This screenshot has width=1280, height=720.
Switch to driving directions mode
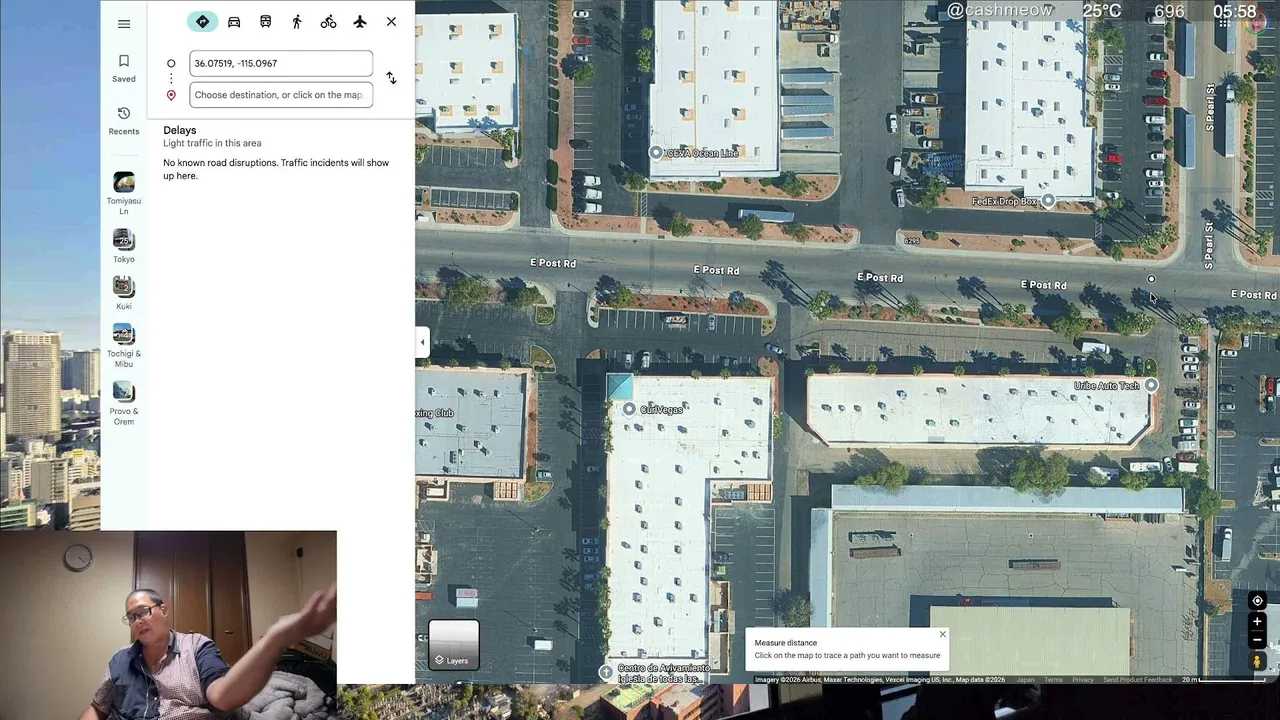point(234,22)
